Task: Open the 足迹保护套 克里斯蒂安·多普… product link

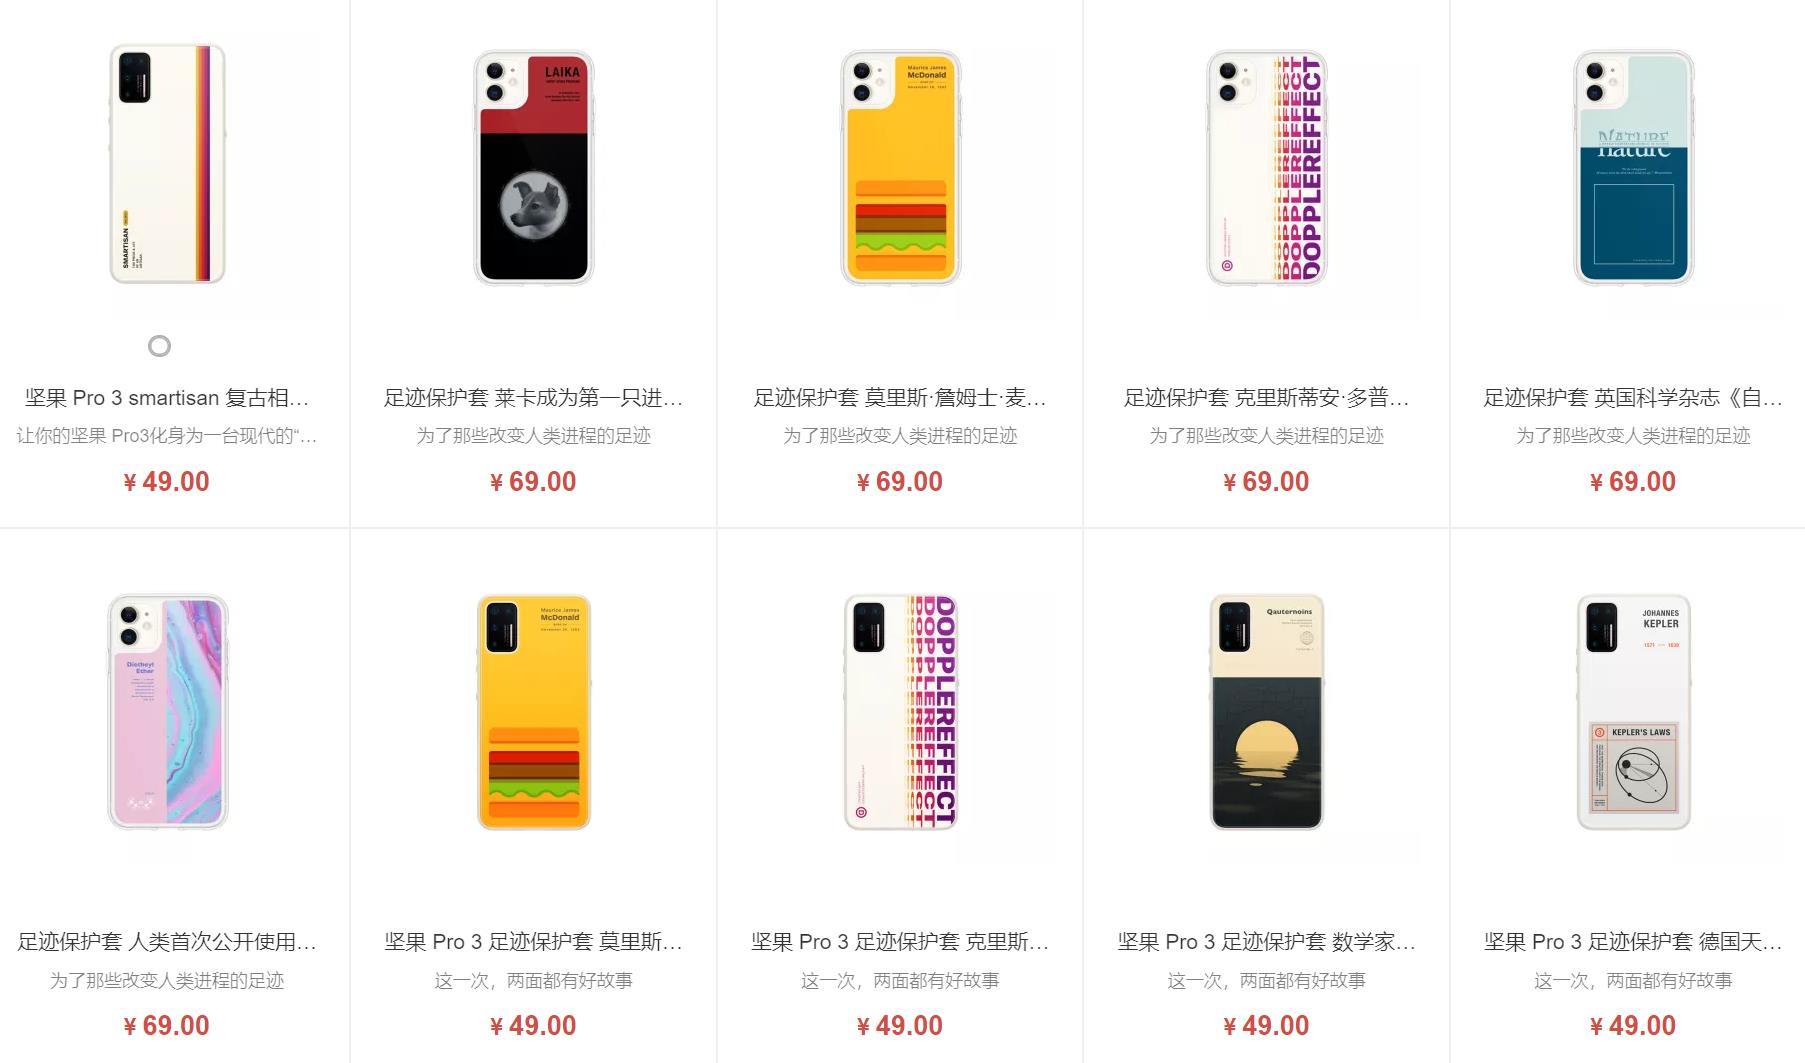Action: coord(1266,398)
